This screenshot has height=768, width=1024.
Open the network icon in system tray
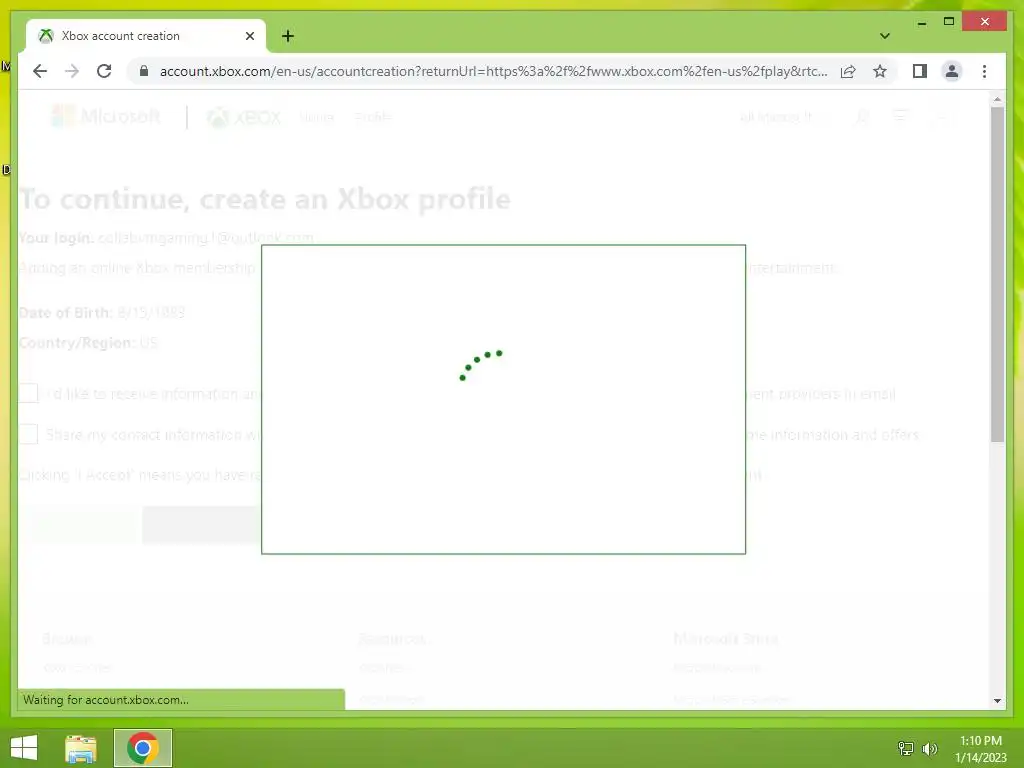coord(906,748)
